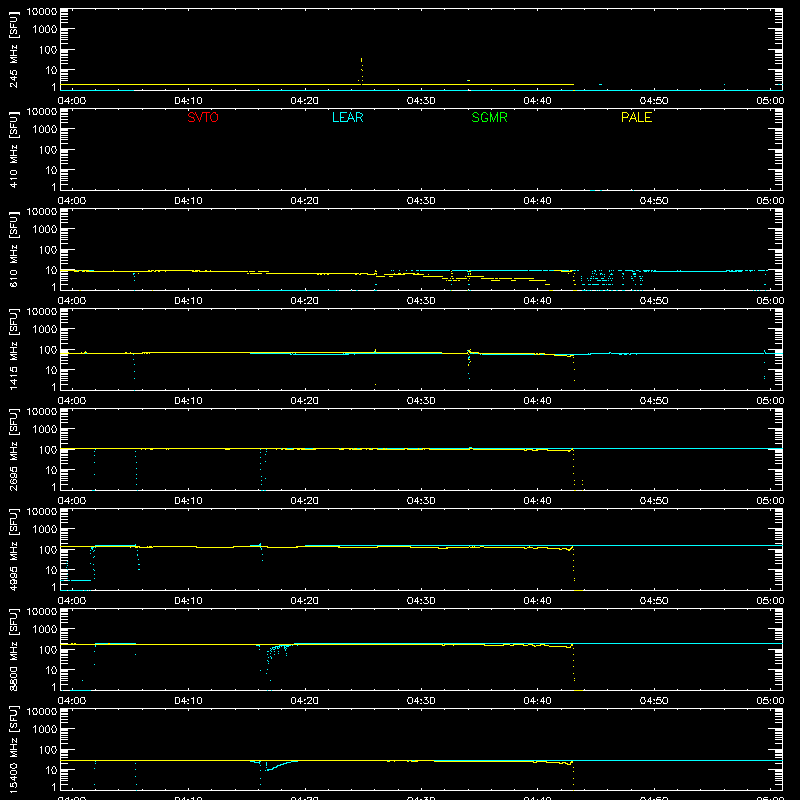The width and height of the screenshot is (800, 800).
Task: Click the 100 y-axis label in 4995 MHz panel
Action: (x=47, y=550)
